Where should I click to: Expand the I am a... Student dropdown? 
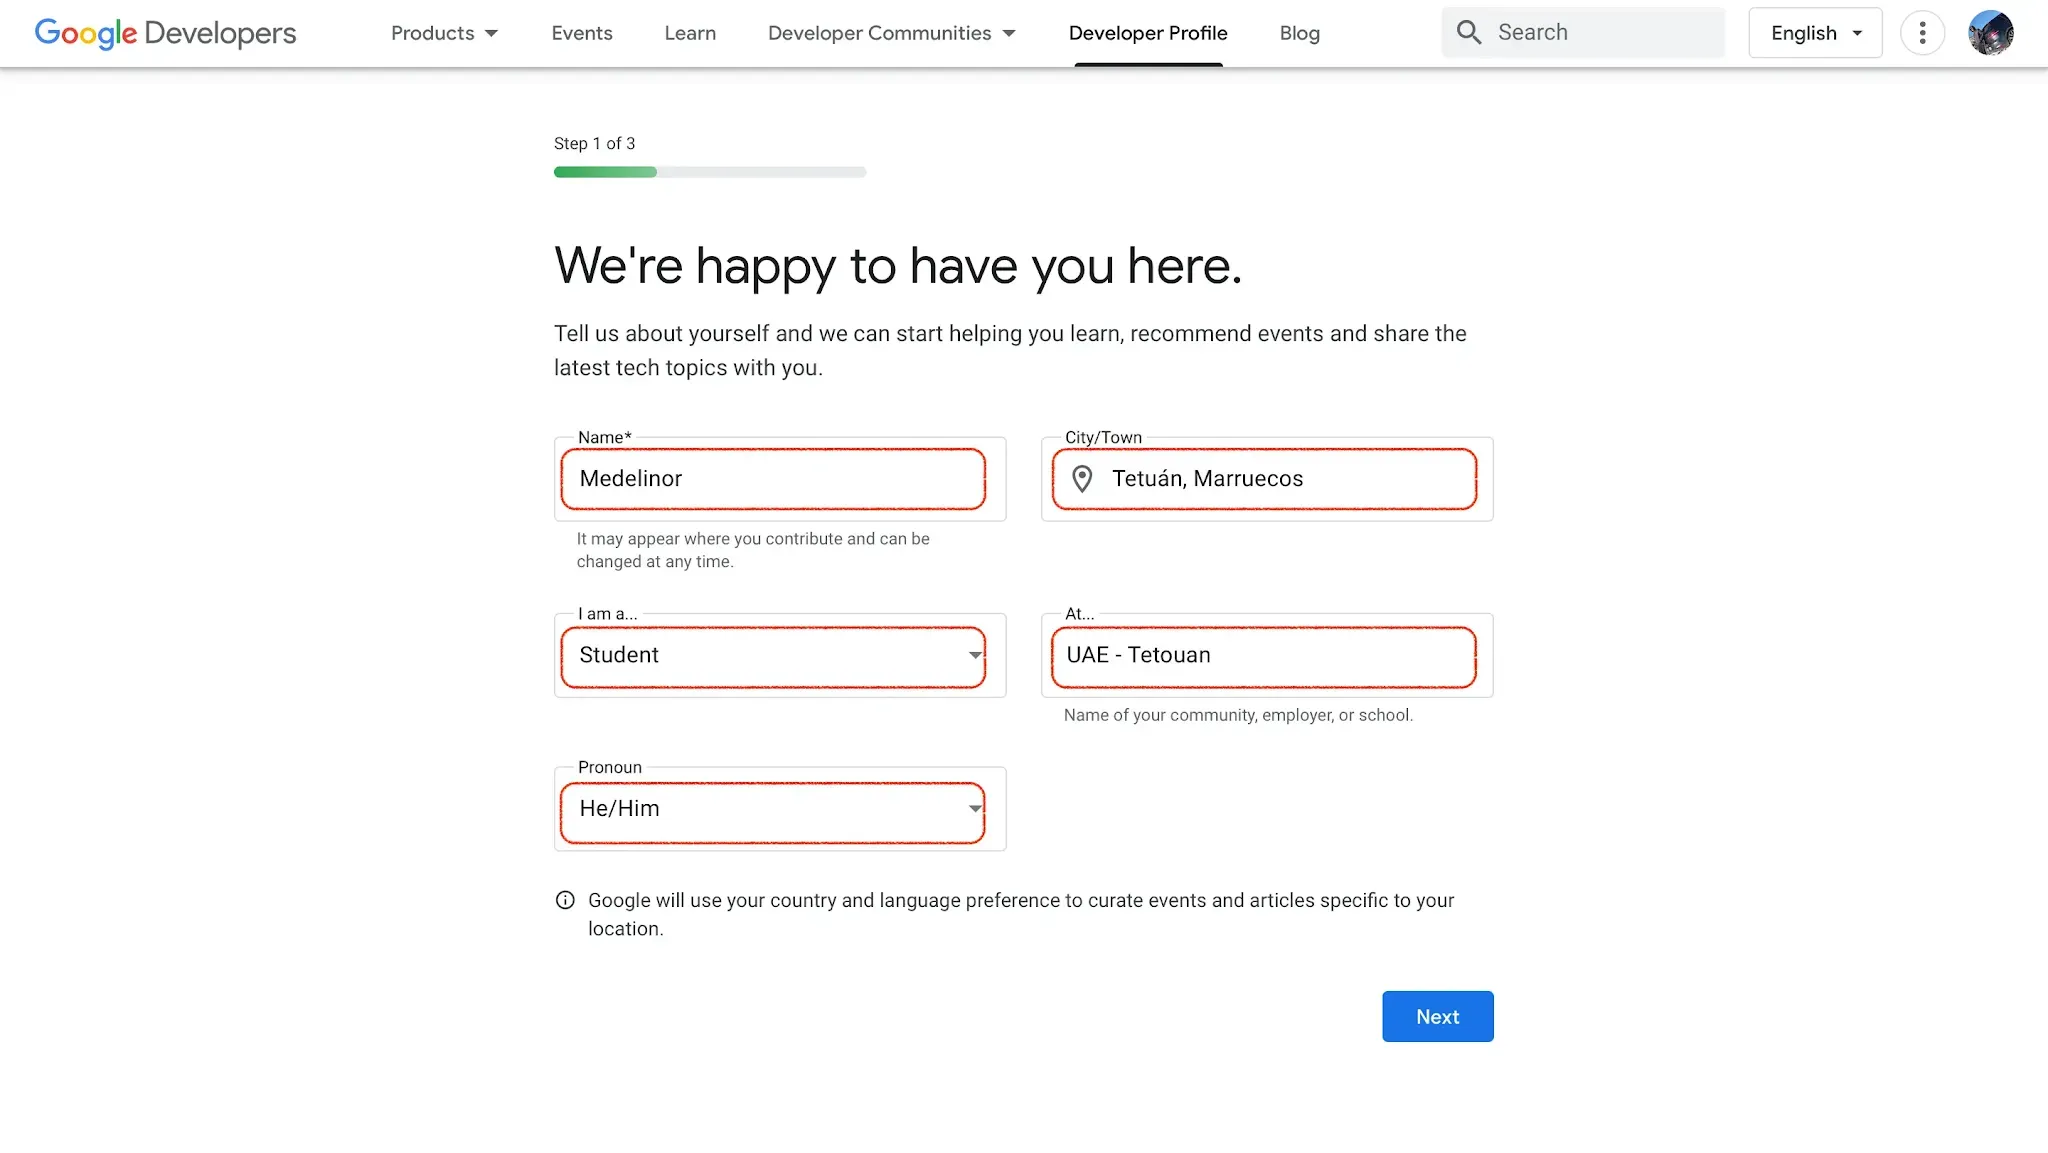tap(779, 655)
